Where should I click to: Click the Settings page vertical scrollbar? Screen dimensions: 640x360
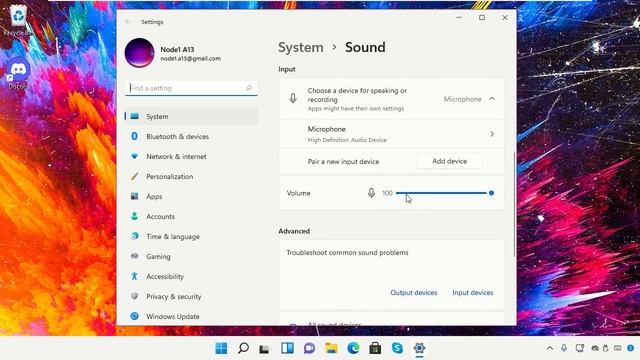point(514,204)
